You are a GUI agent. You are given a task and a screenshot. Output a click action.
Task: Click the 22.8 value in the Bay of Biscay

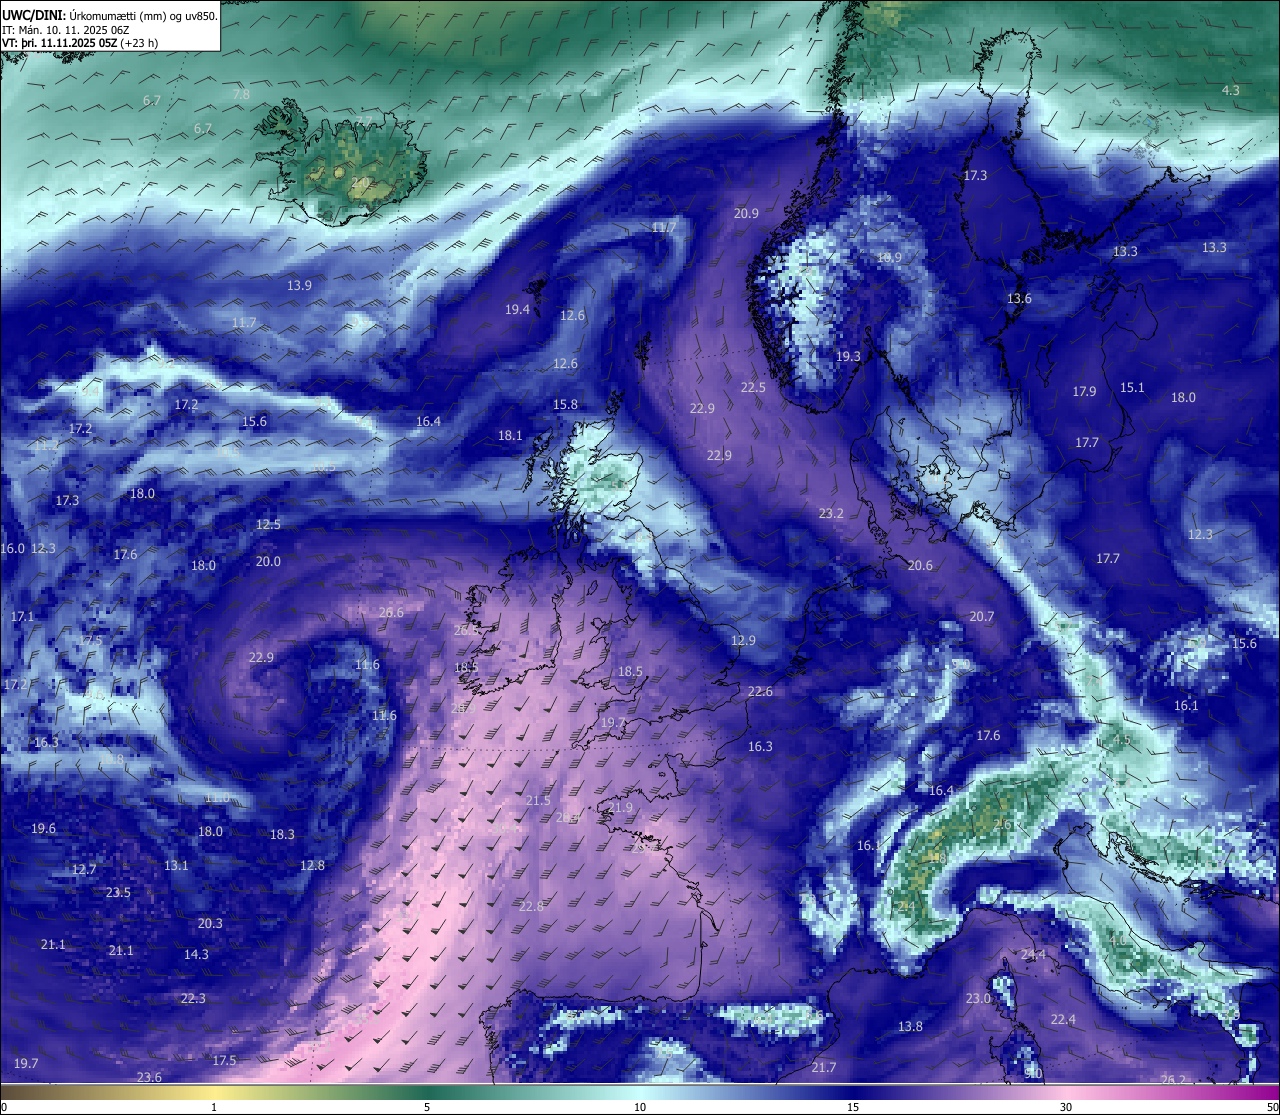[x=531, y=906]
